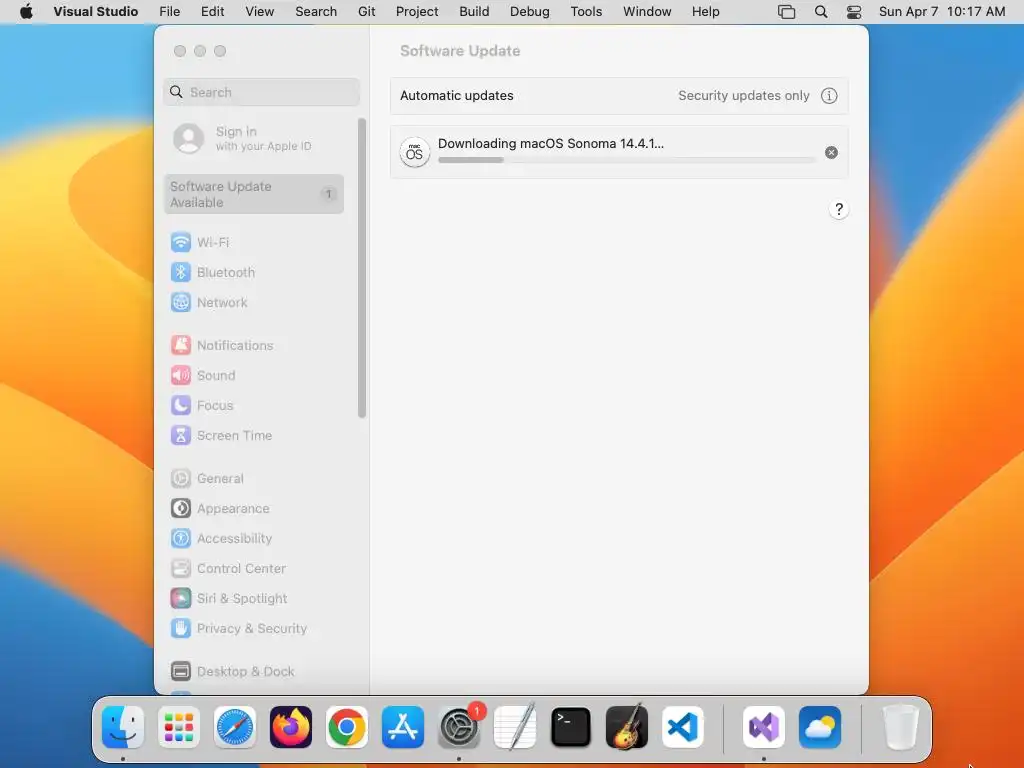1024x768 pixels.
Task: Open the Debug menu
Action: tap(530, 12)
